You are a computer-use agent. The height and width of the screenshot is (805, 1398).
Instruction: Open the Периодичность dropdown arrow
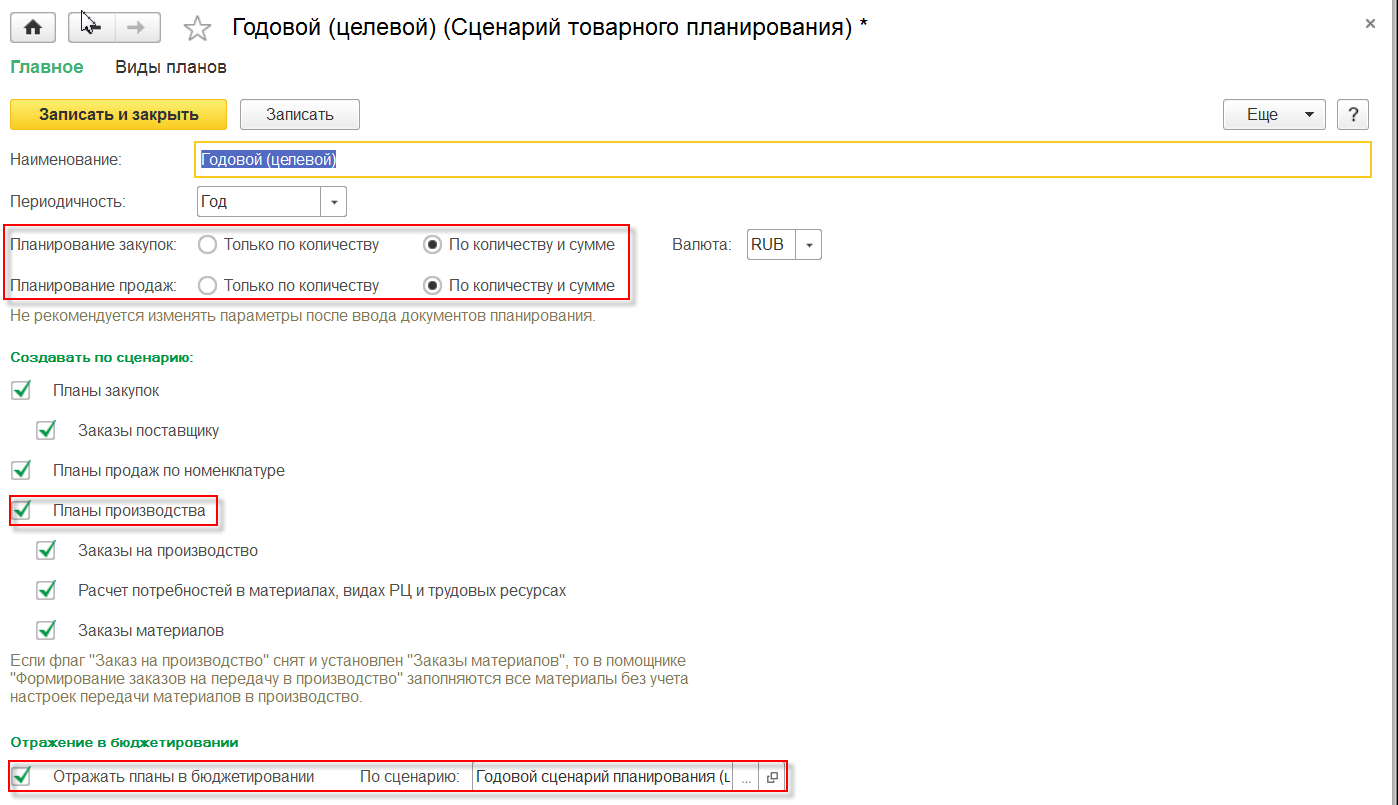[x=333, y=201]
